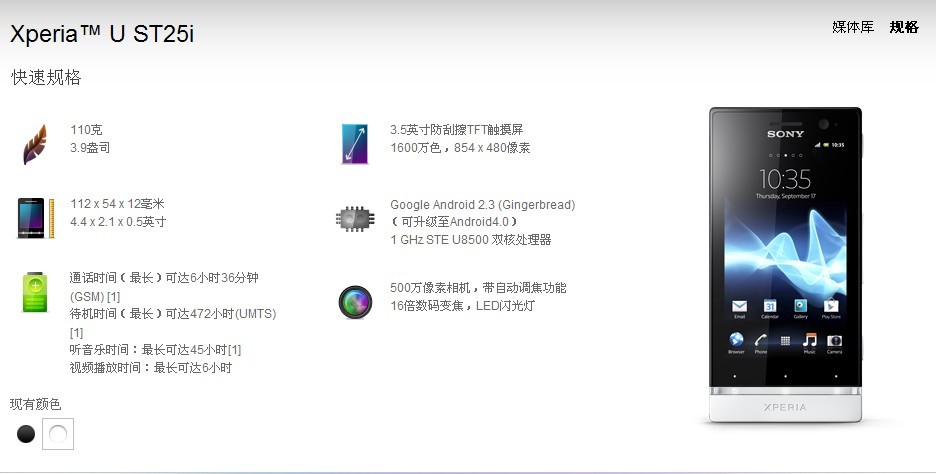Click the 可升级至Android4.0 text
936x474 pixels.
point(454,221)
